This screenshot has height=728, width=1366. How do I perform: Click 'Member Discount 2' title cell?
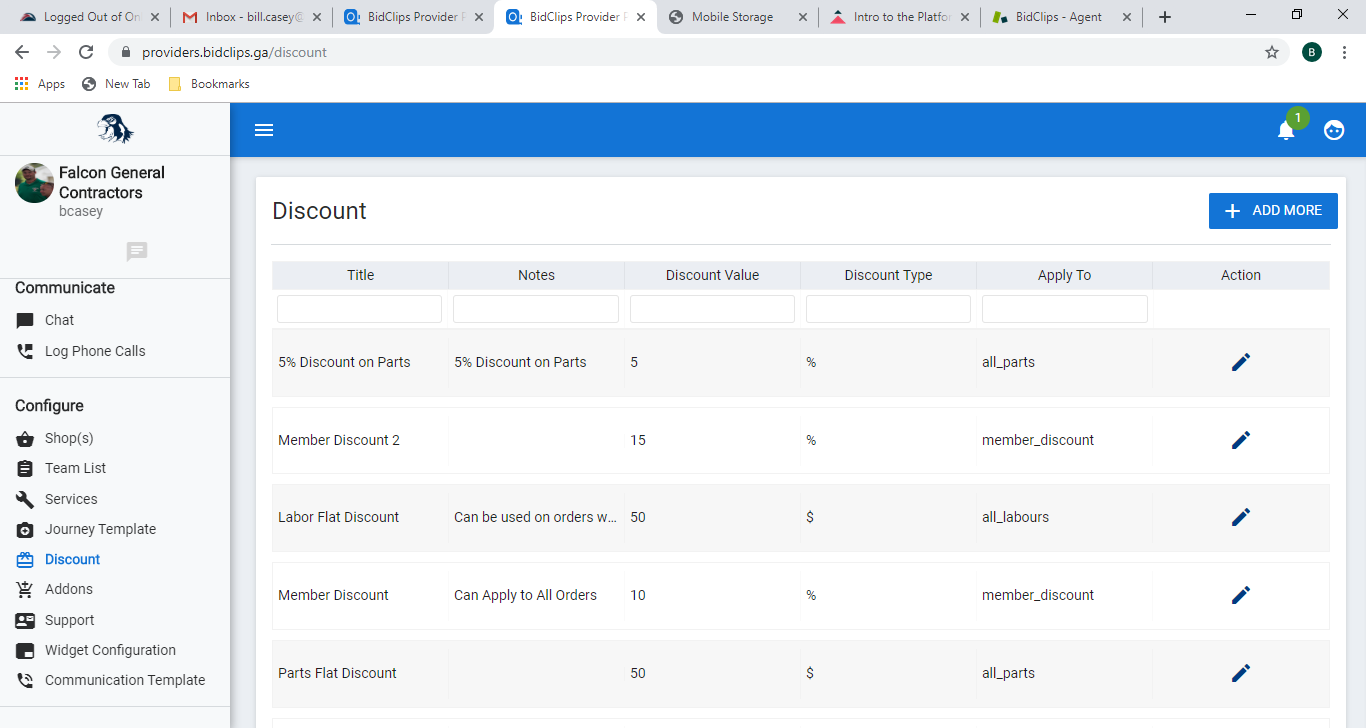(x=338, y=440)
